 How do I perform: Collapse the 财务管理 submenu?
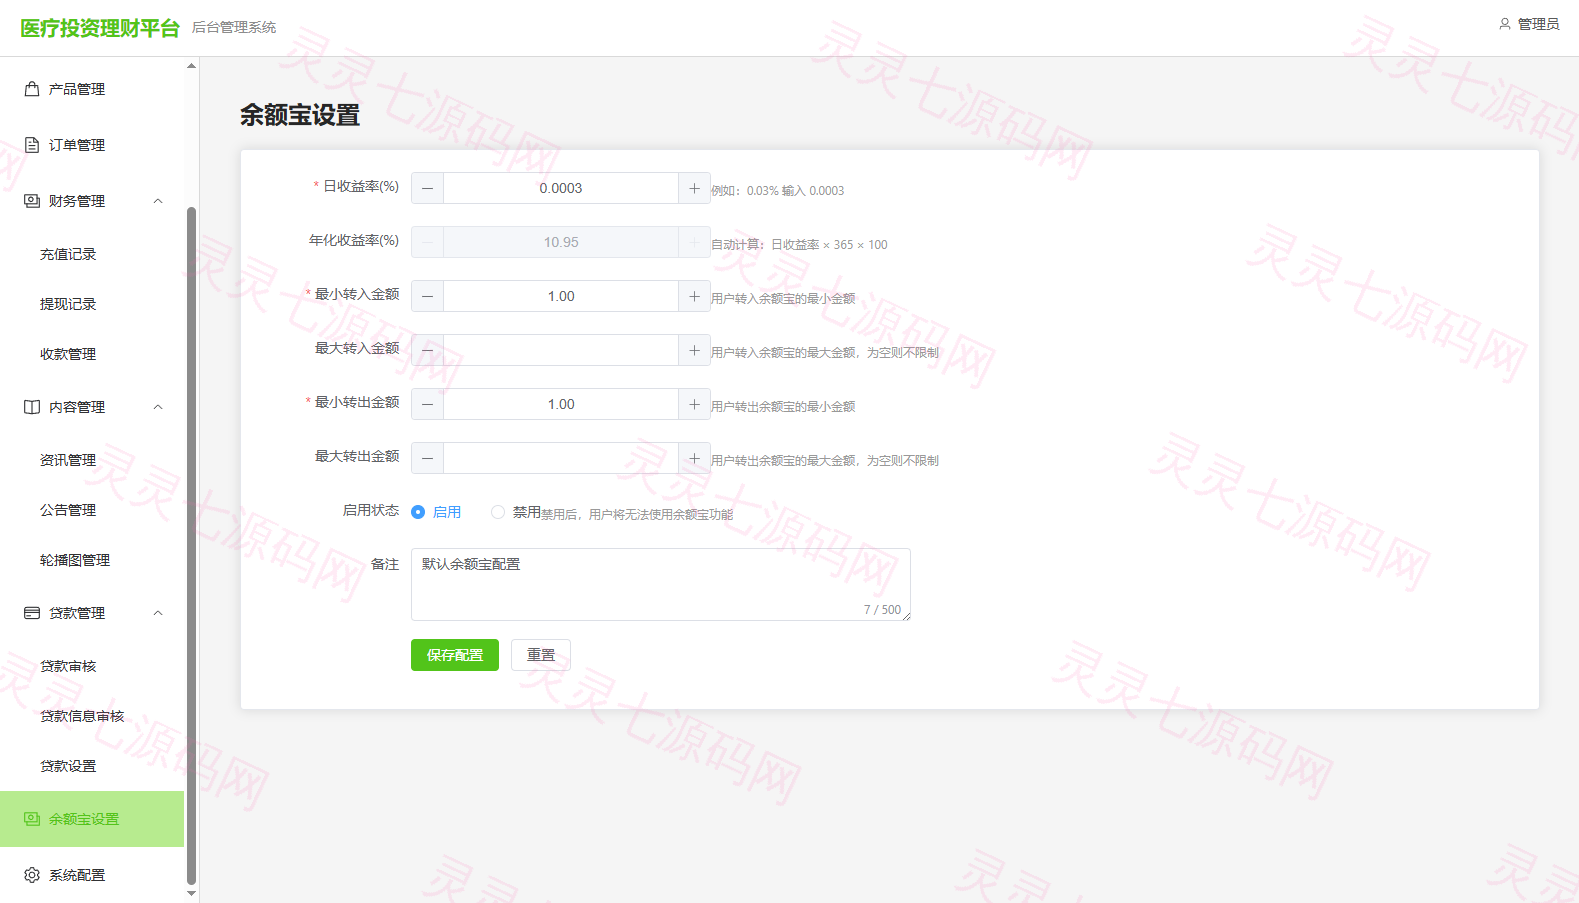tap(158, 201)
